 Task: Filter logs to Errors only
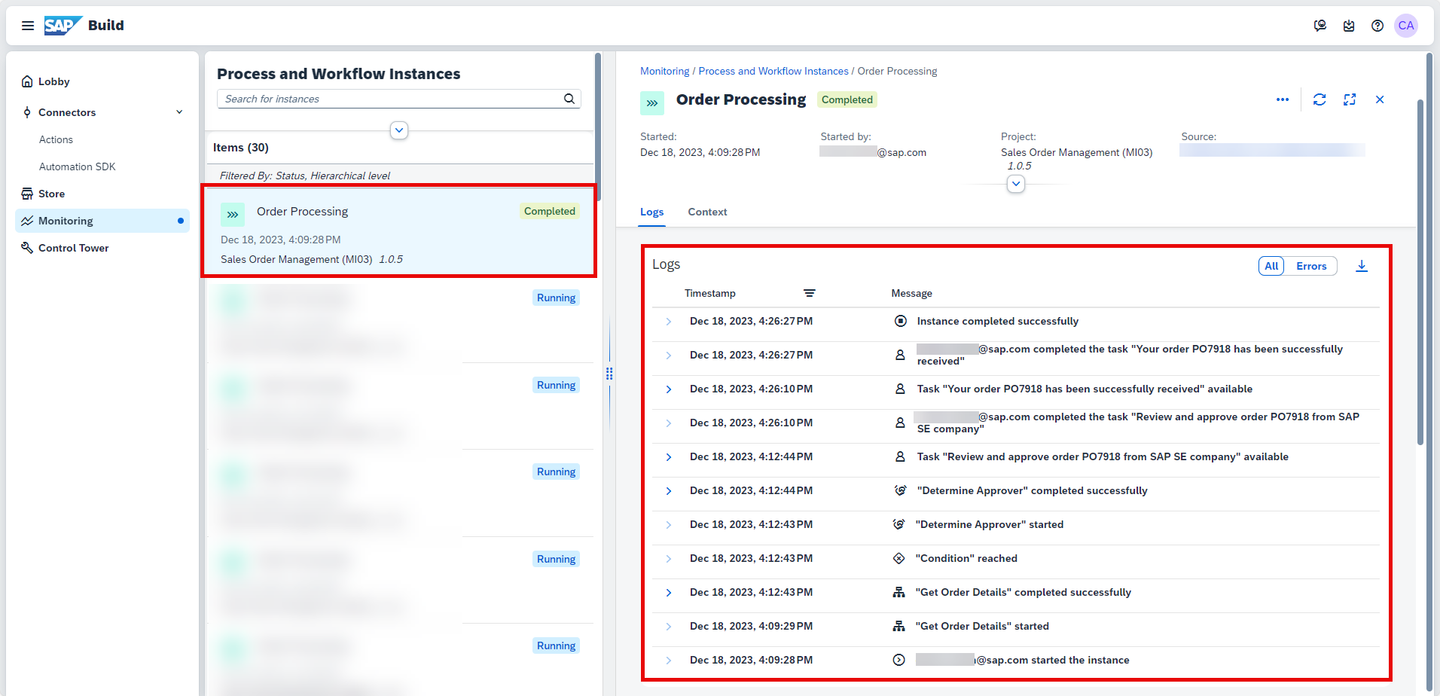[1311, 266]
